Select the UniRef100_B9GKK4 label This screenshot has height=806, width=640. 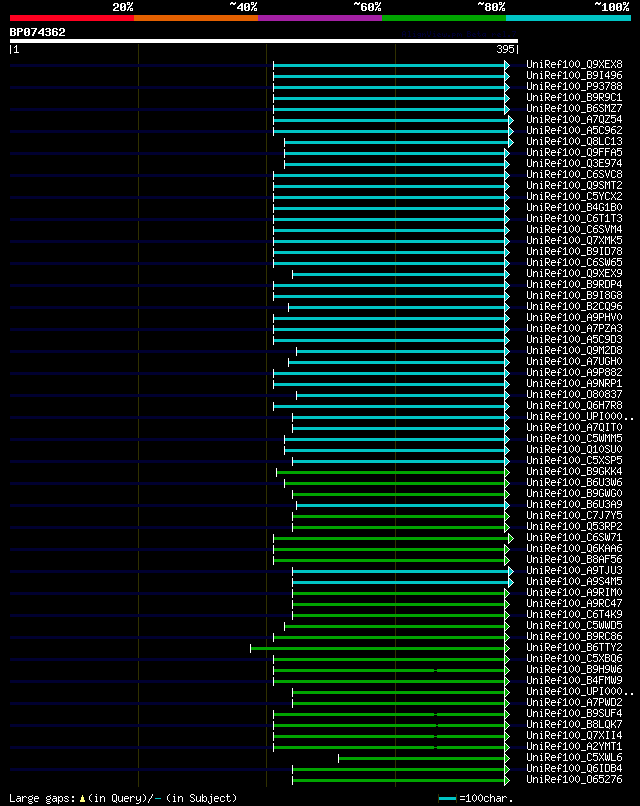pos(574,472)
